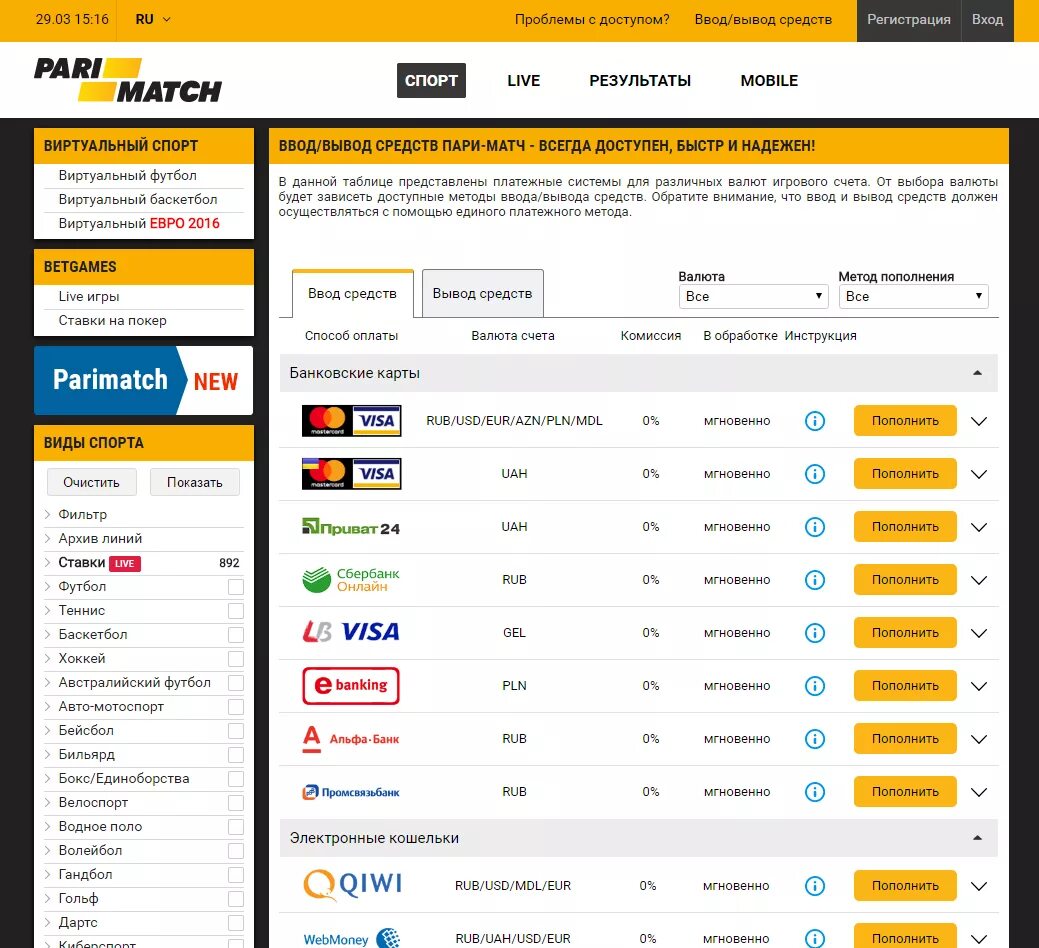Click the Показать button
Viewport: 1039px width, 948px height.
(195, 482)
